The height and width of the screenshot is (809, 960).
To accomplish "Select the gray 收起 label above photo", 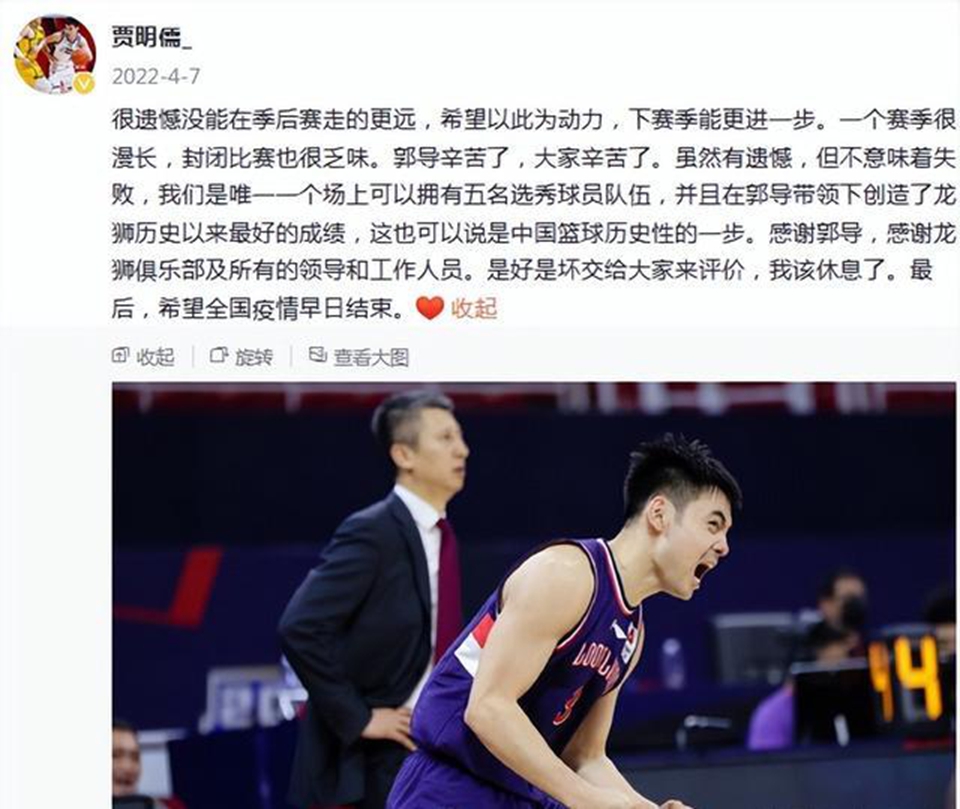I will click(x=156, y=356).
